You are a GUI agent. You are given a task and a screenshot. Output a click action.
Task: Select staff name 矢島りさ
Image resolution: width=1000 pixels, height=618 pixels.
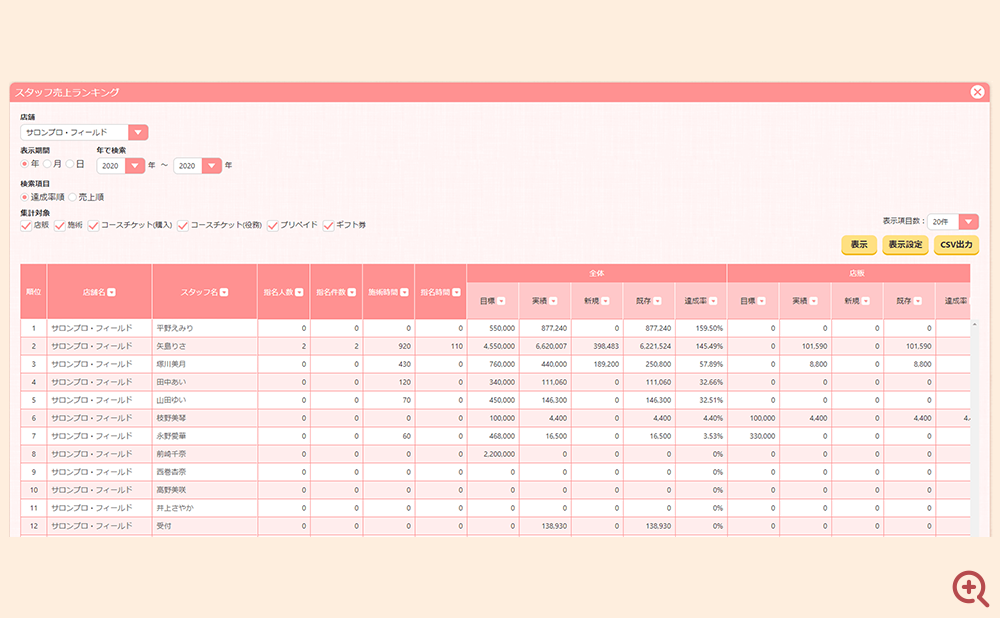(x=172, y=346)
